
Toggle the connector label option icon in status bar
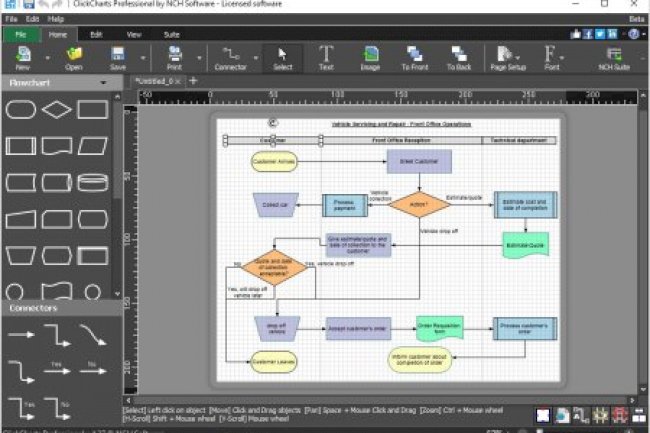pyautogui.click(x=580, y=415)
